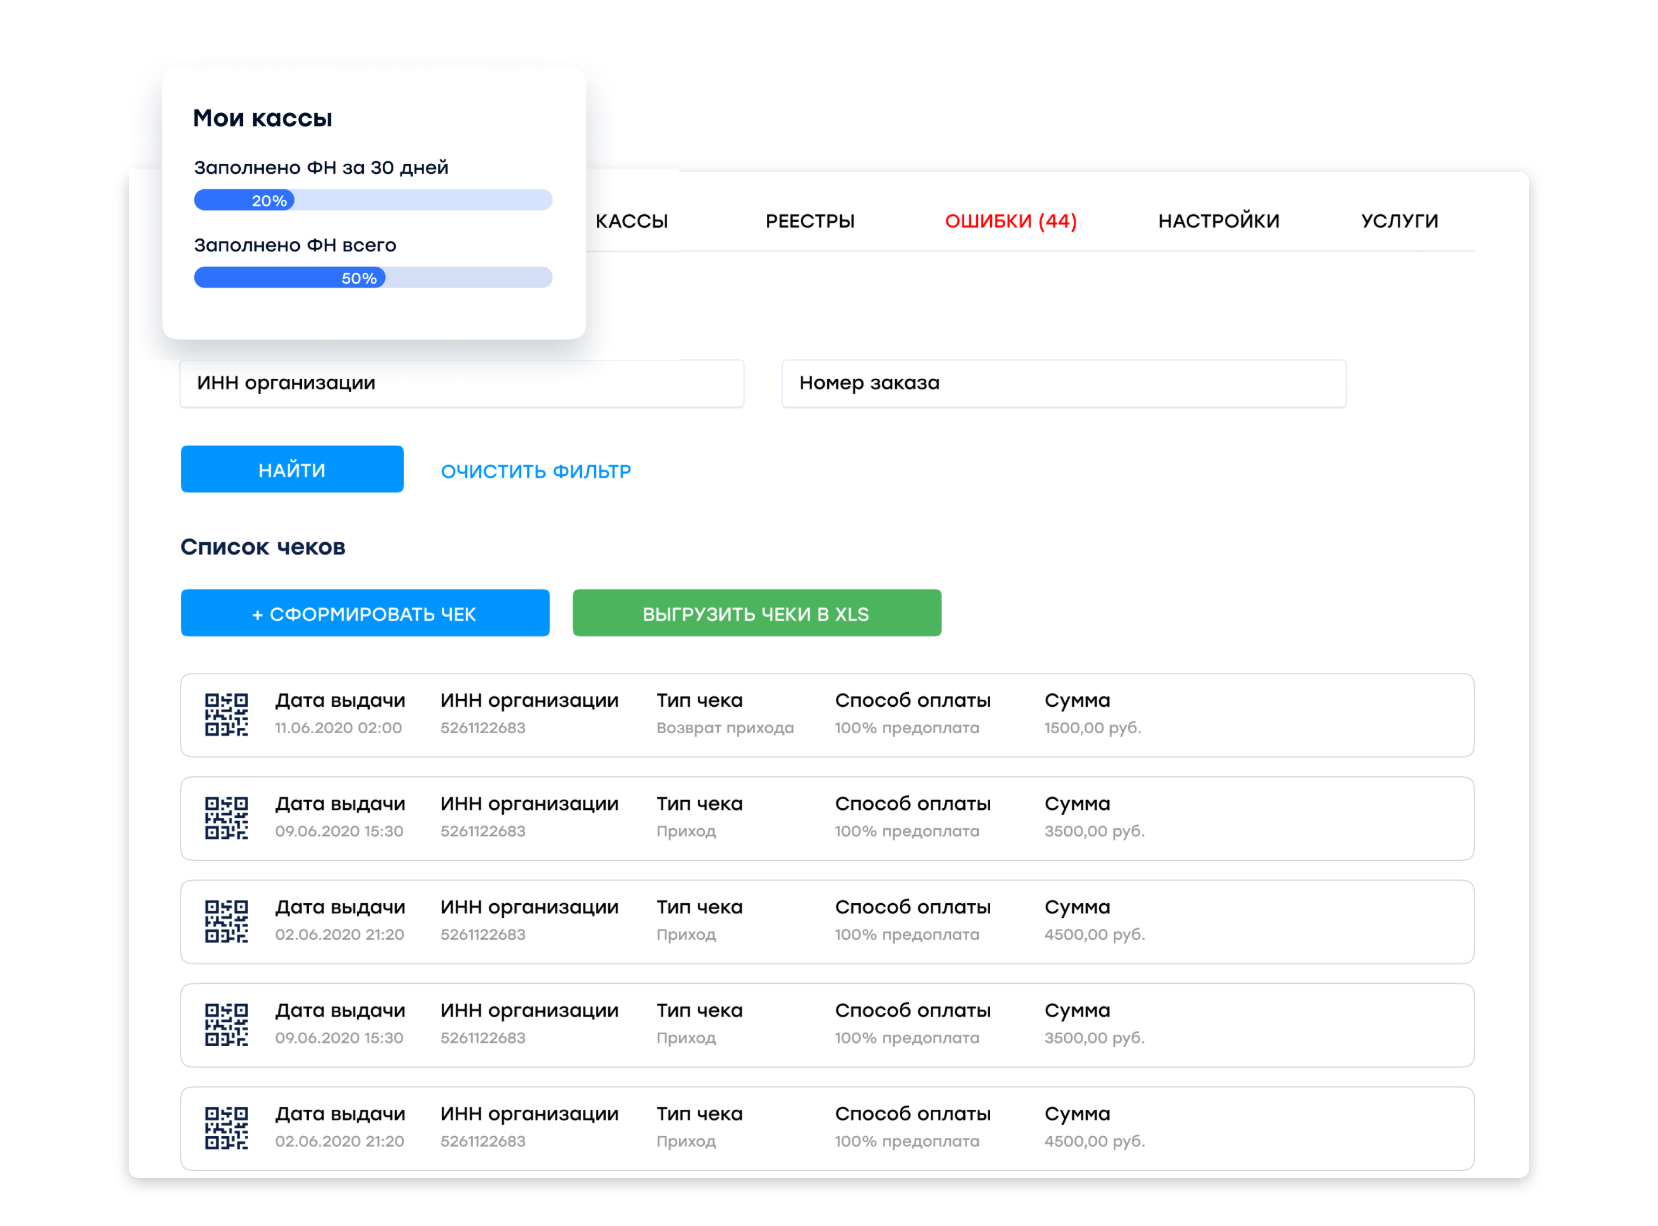The image size is (1658, 1226).
Task: Export receipts with ВЫГРУЗИТЬ ЧЕКИ В XLS
Action: (x=756, y=613)
